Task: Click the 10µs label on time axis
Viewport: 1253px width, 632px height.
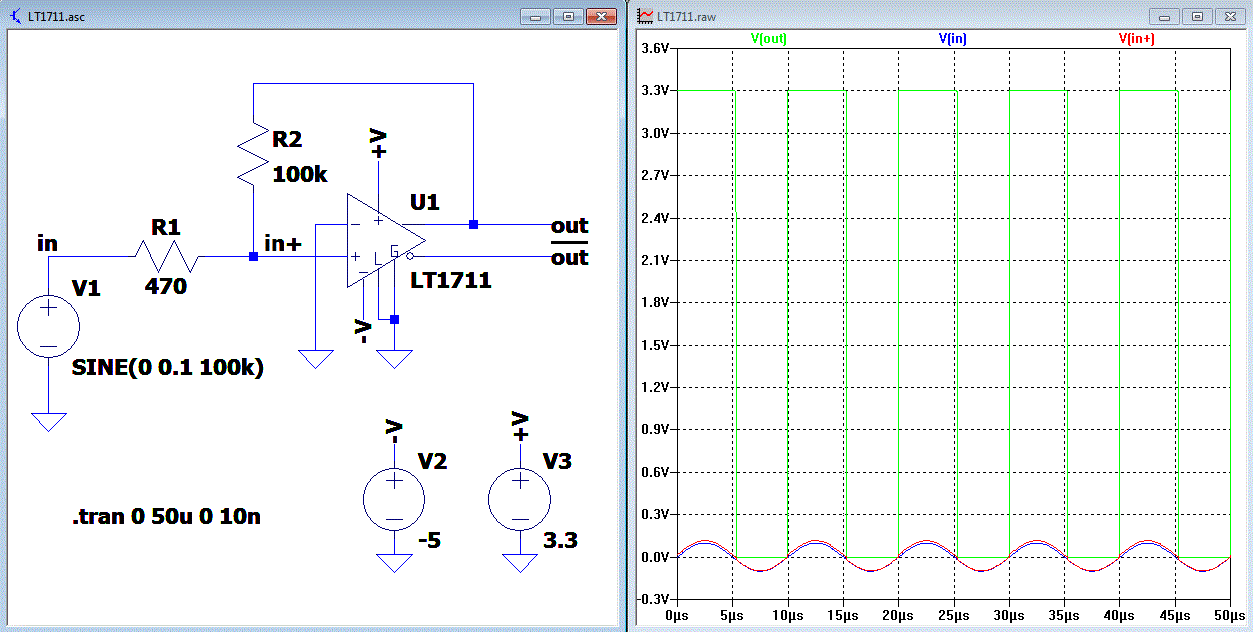Action: point(788,614)
